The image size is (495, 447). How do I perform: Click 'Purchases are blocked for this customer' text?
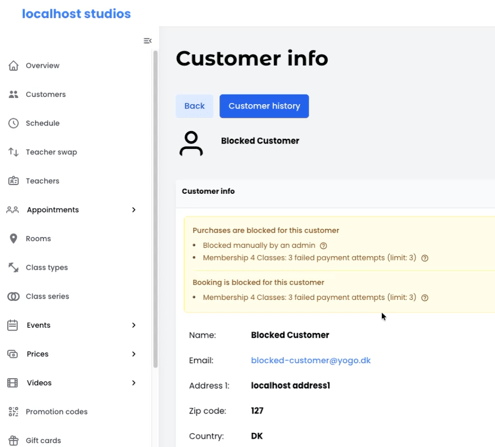(x=266, y=230)
